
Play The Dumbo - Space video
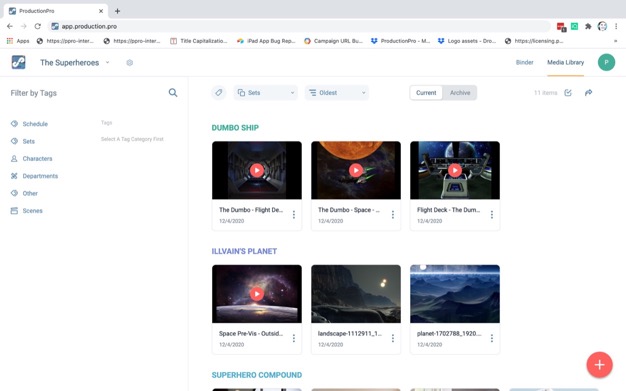(x=356, y=171)
